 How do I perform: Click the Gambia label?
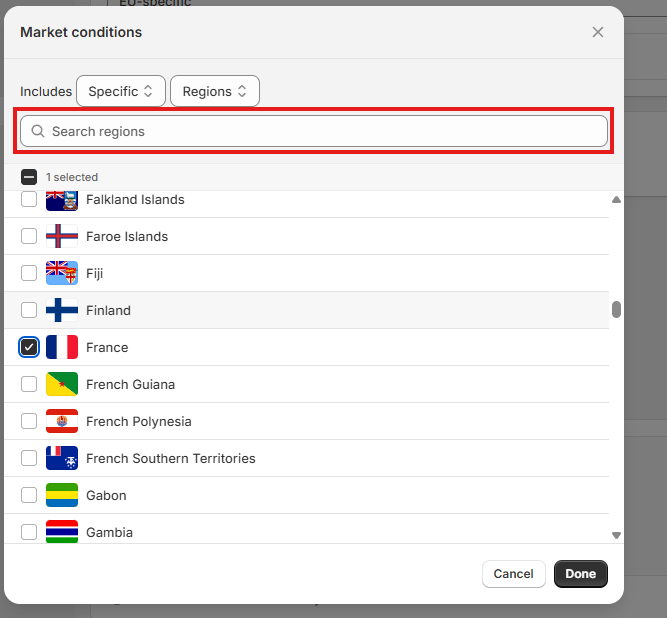[x=109, y=533]
